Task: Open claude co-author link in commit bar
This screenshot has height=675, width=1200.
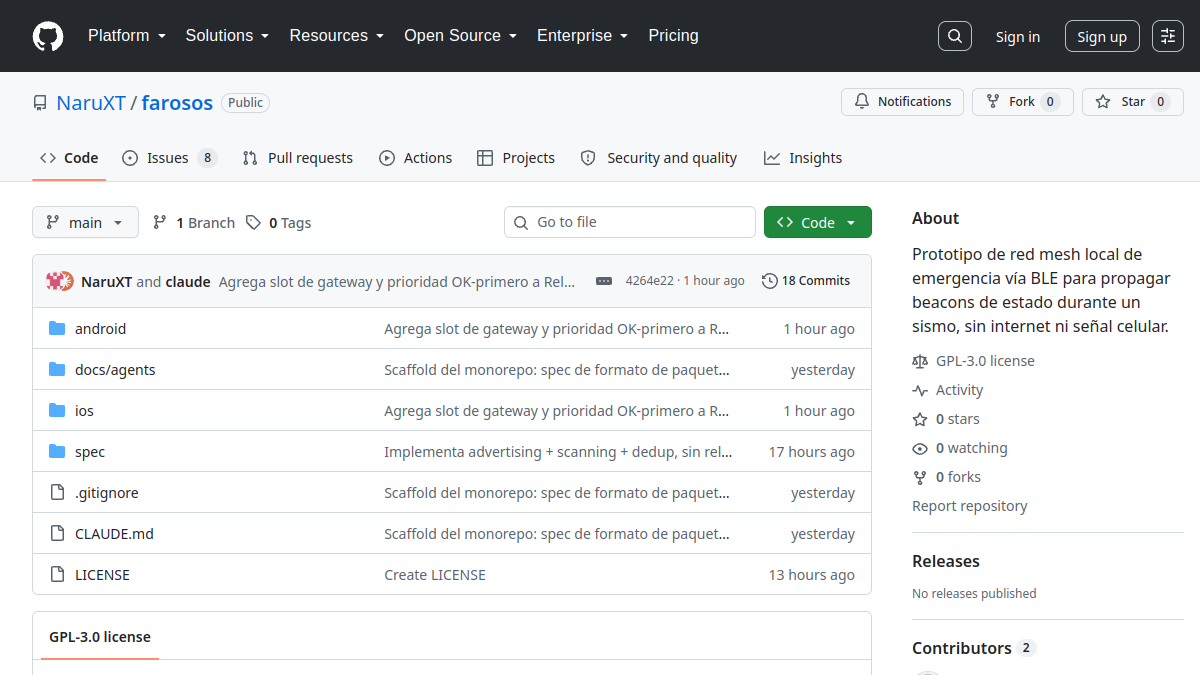Action: coord(188,281)
